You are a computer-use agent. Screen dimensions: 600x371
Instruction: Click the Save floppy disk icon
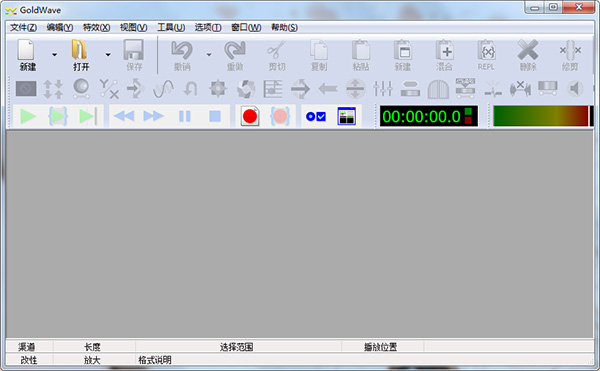tap(134, 50)
